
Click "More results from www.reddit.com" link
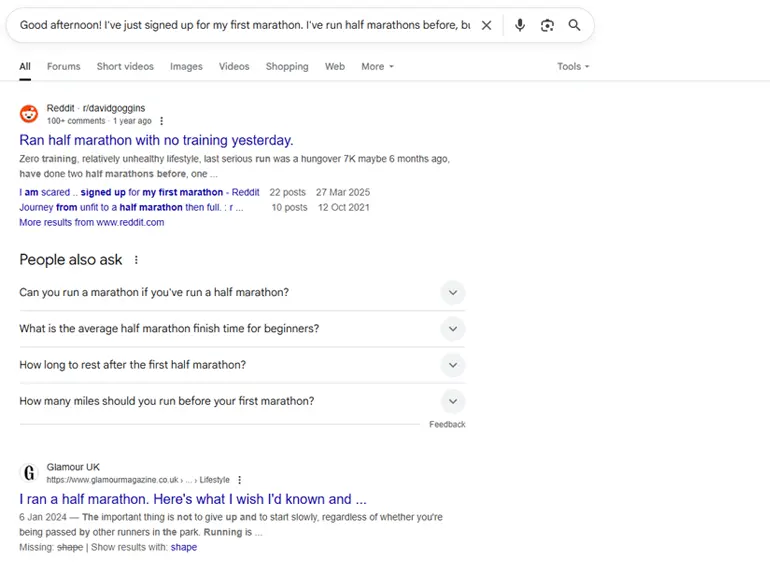click(91, 222)
